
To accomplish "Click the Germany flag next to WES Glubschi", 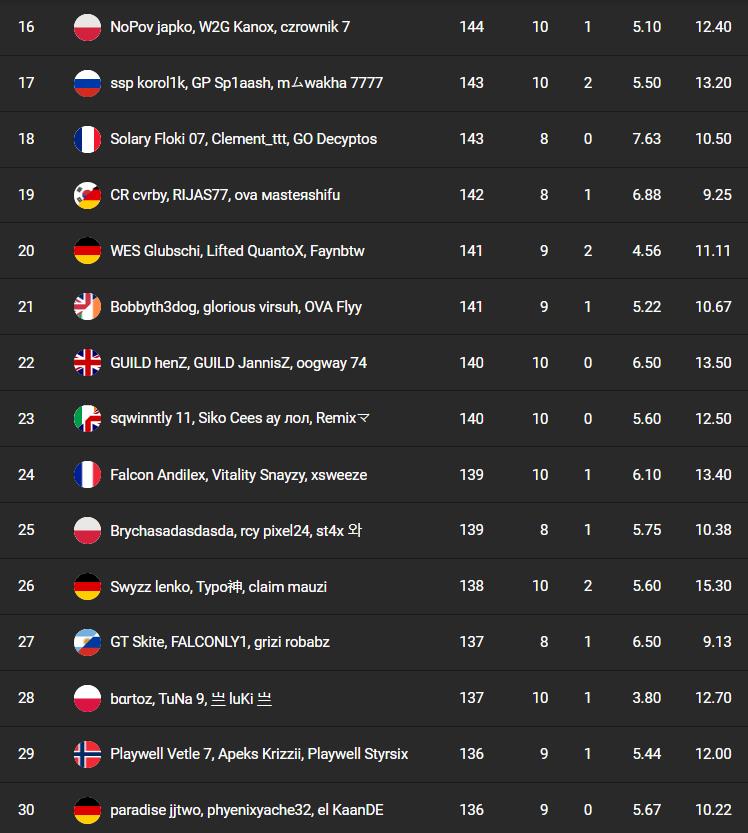I will pyautogui.click(x=88, y=251).
